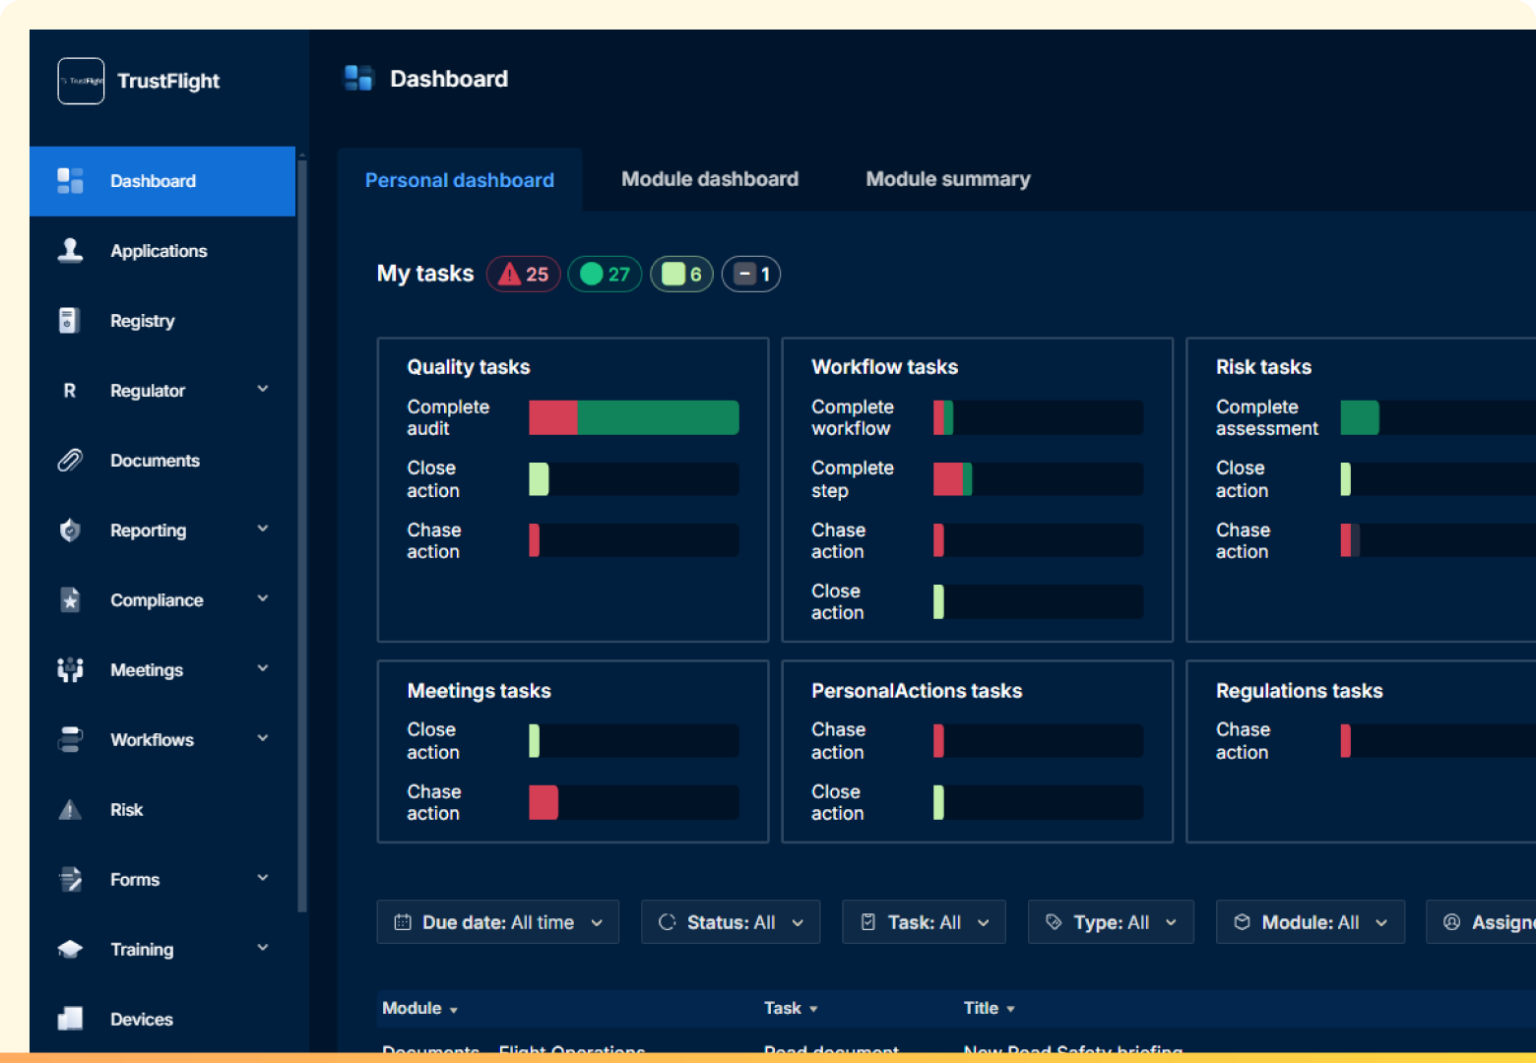Viewport: 1536px width, 1063px height.
Task: Open the Module: All filter dropdown
Action: tap(1310, 921)
